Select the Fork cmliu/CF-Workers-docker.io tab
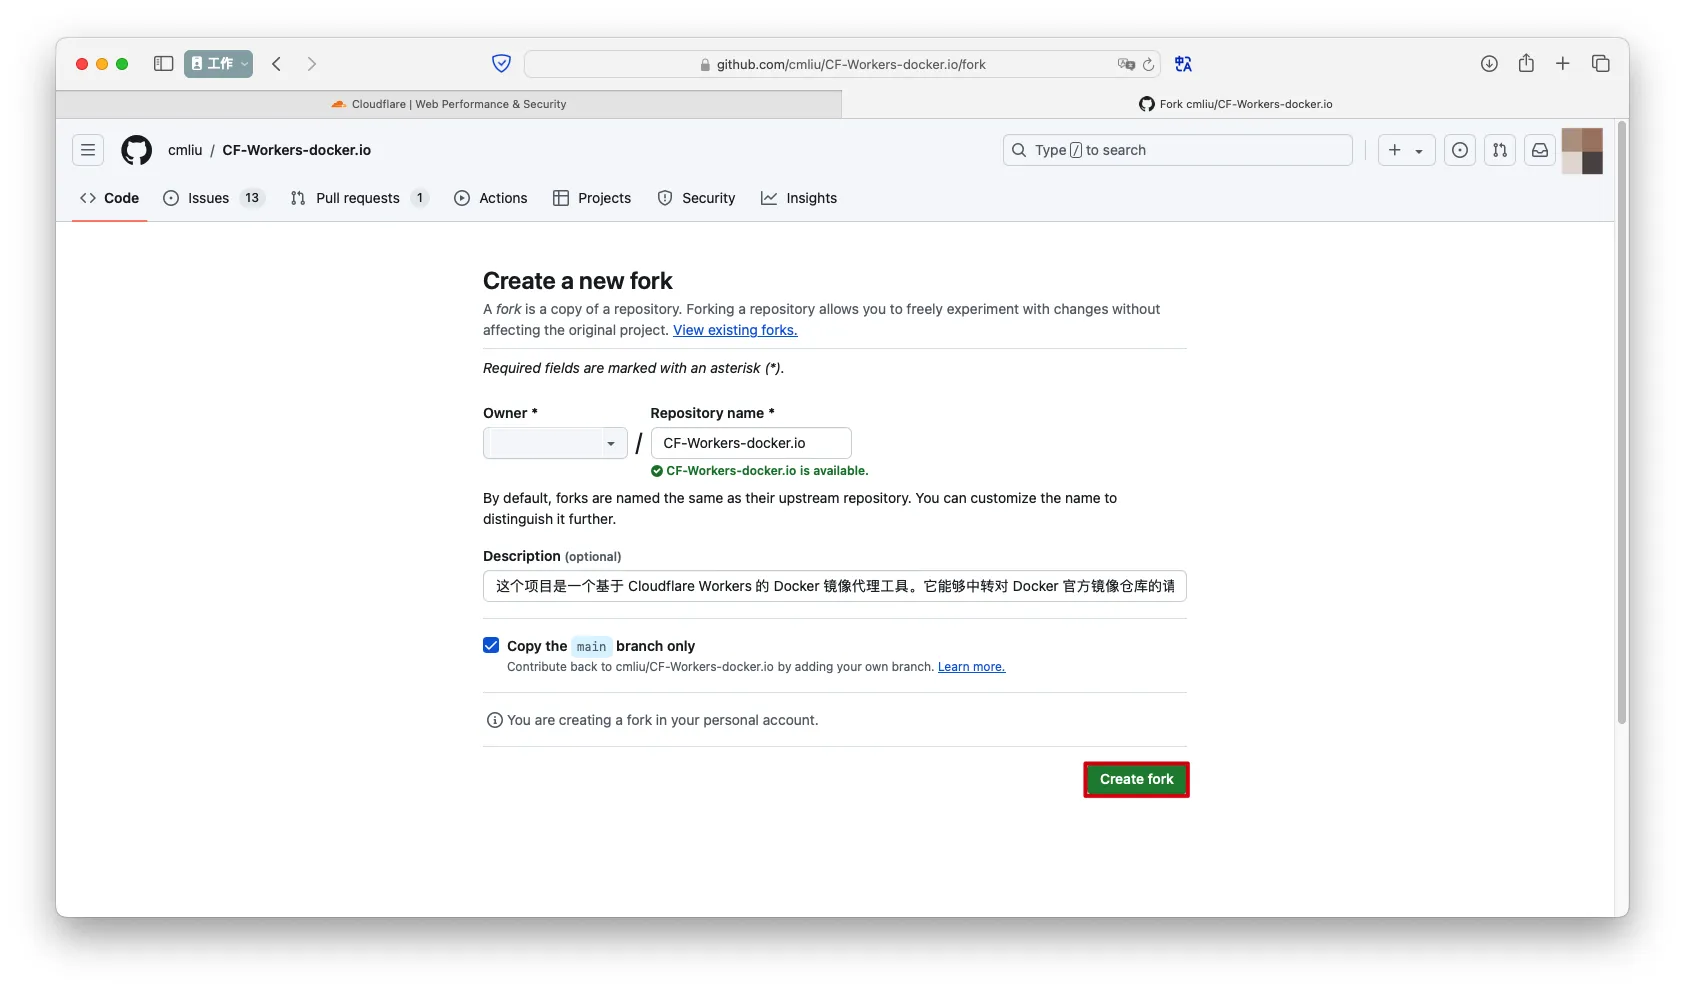This screenshot has width=1685, height=991. point(1235,104)
